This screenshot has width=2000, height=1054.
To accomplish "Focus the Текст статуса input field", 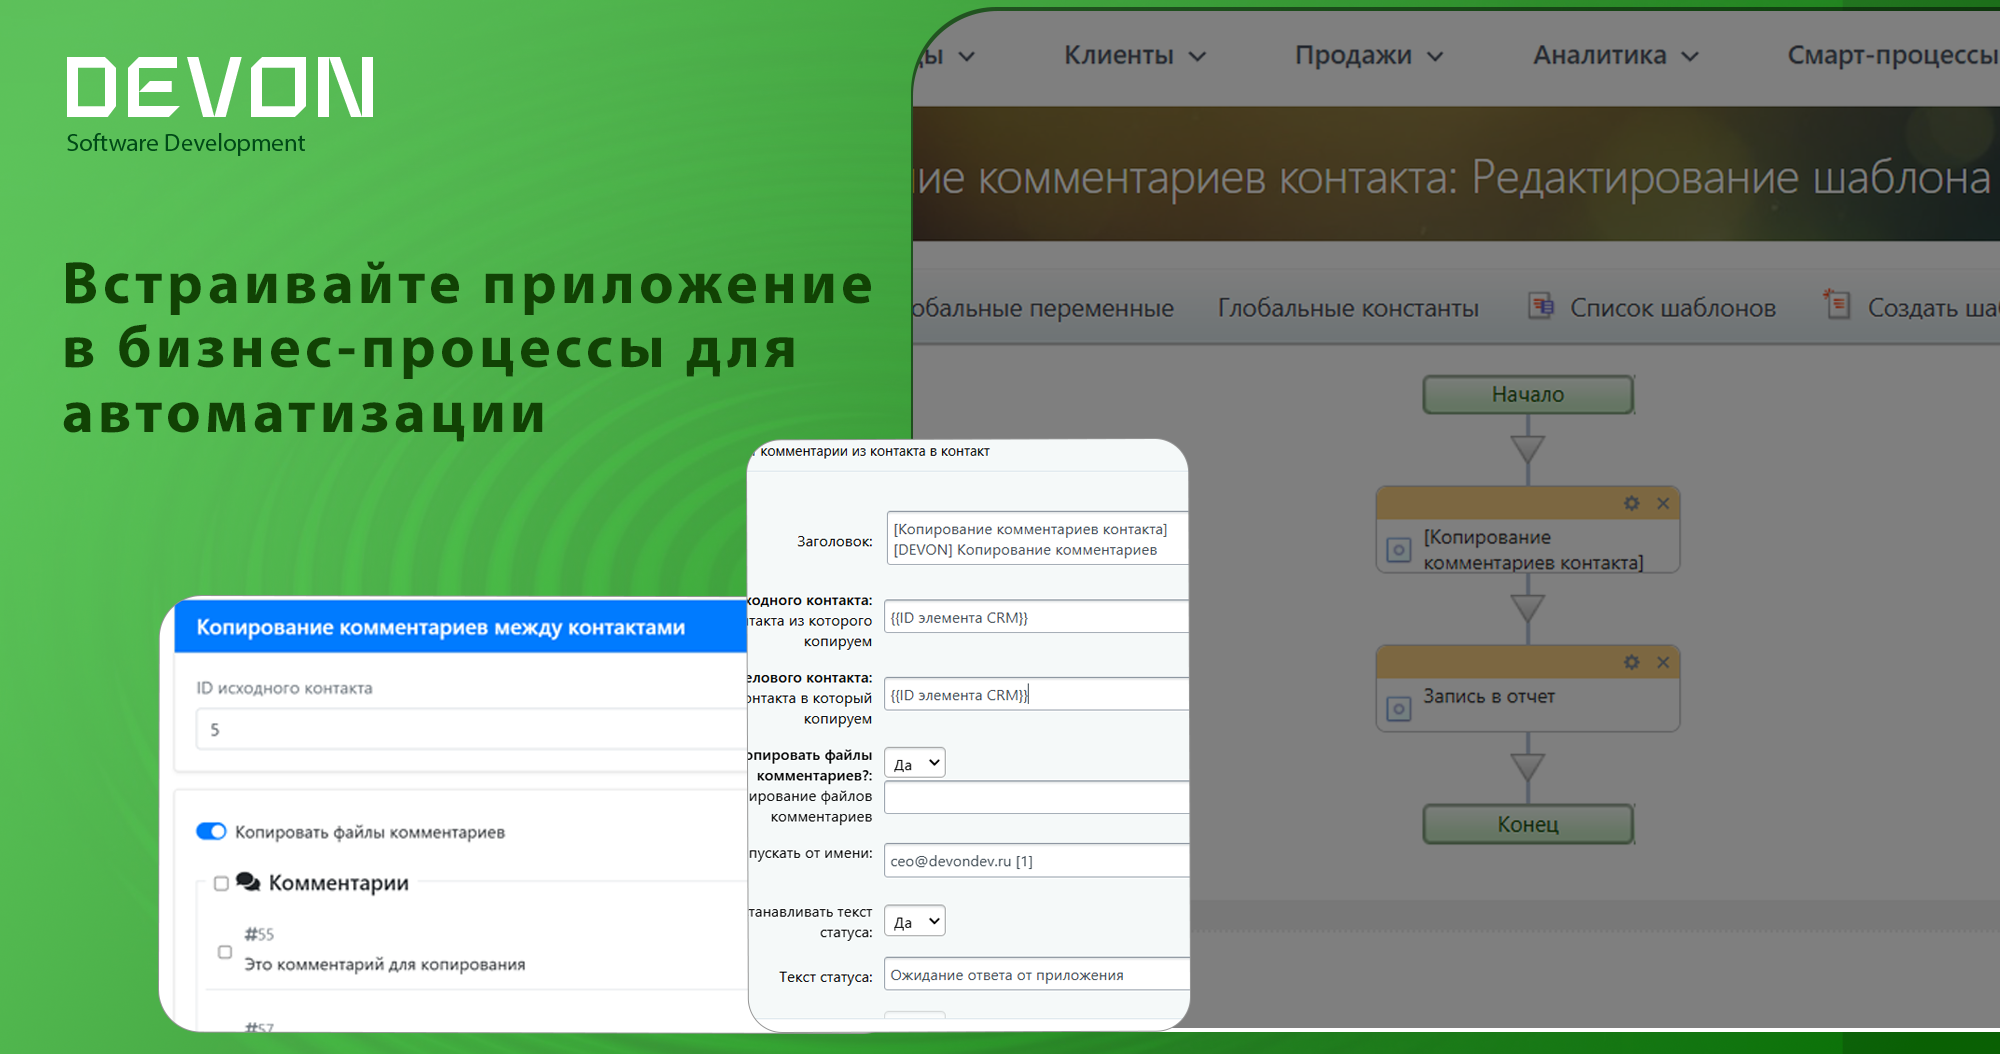I will point(1036,975).
